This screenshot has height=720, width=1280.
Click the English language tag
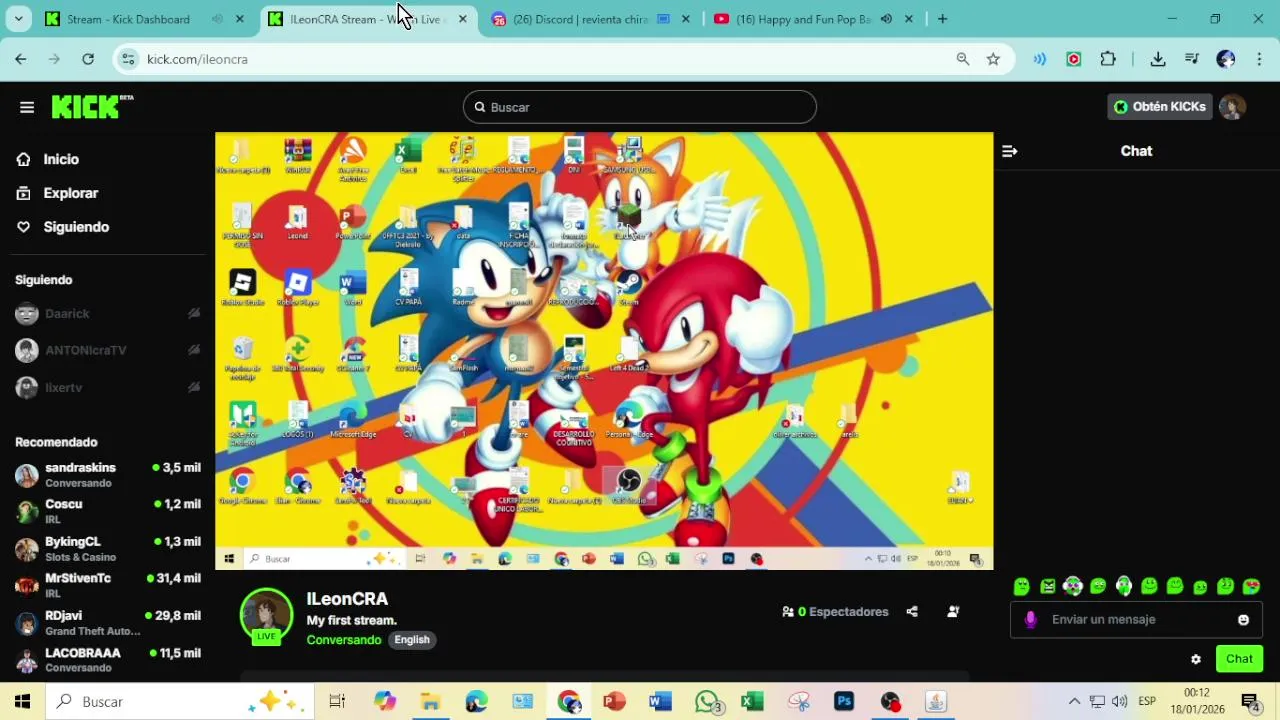coord(412,640)
